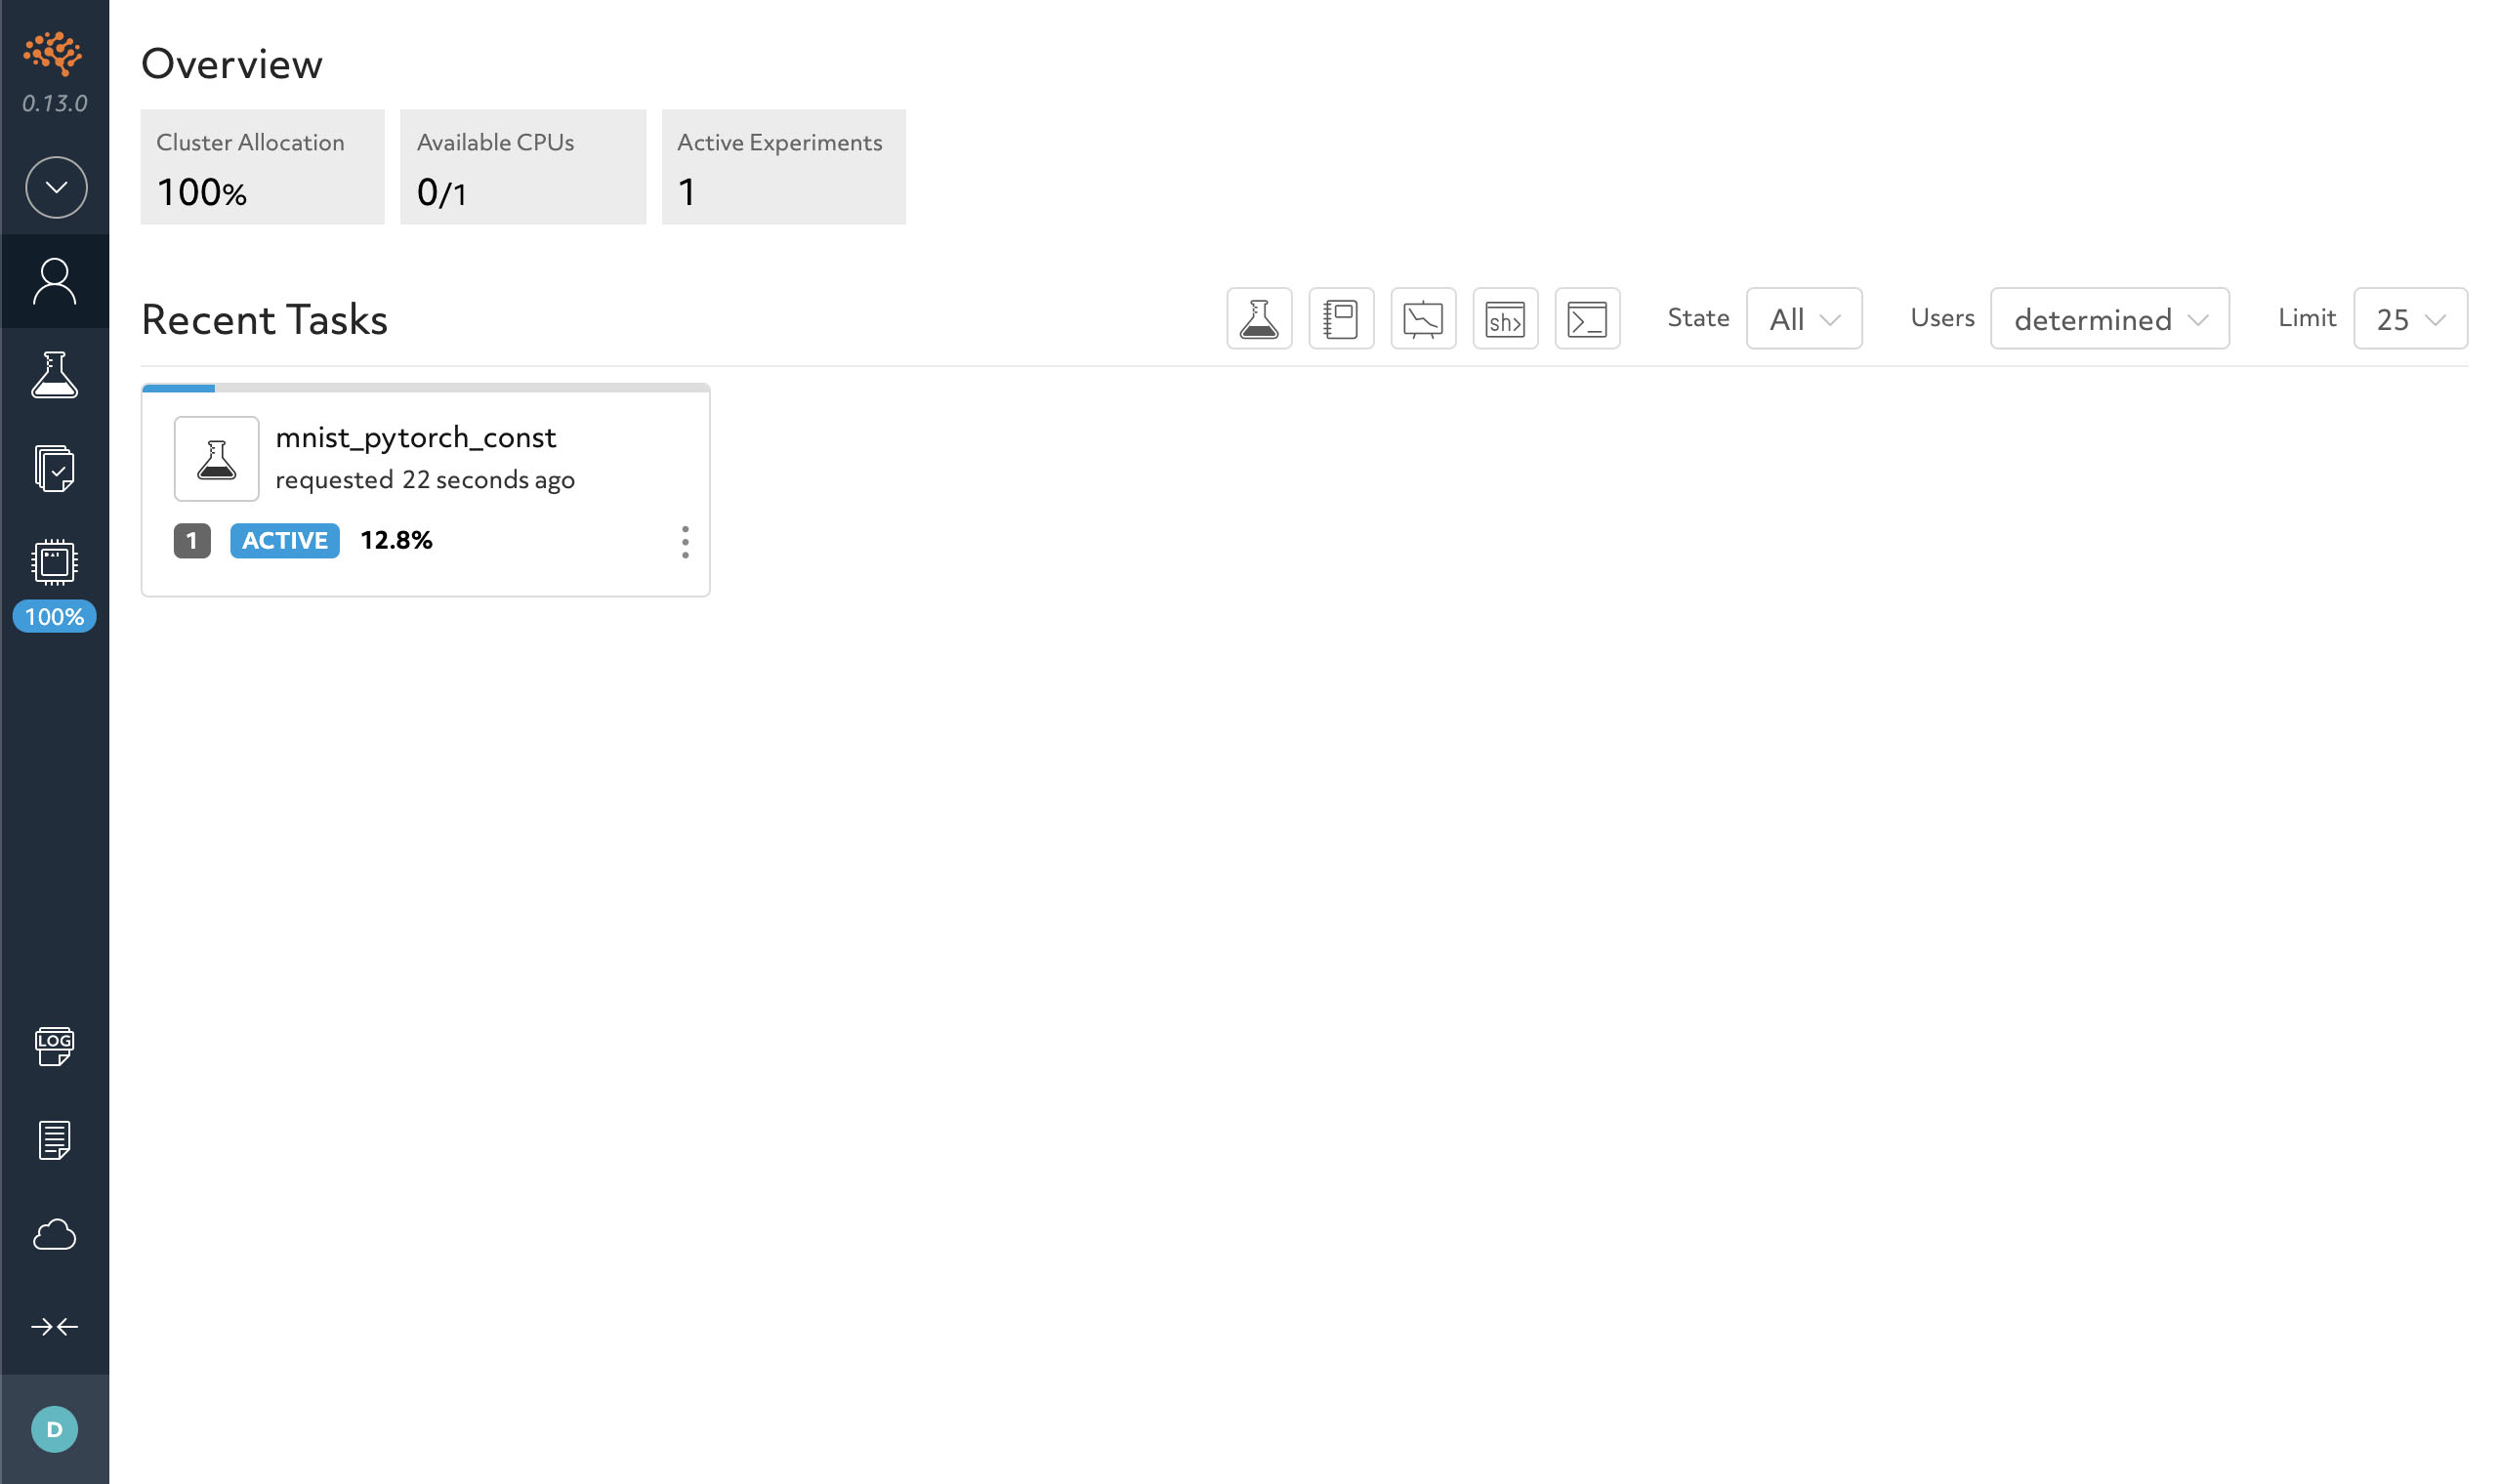
Task: Click the 100% cluster usage badge
Action: coord(55,616)
